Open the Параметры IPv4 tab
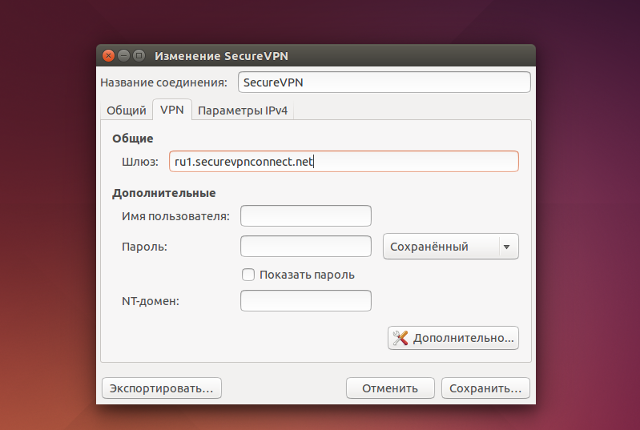The height and width of the screenshot is (430, 640). 245,110
